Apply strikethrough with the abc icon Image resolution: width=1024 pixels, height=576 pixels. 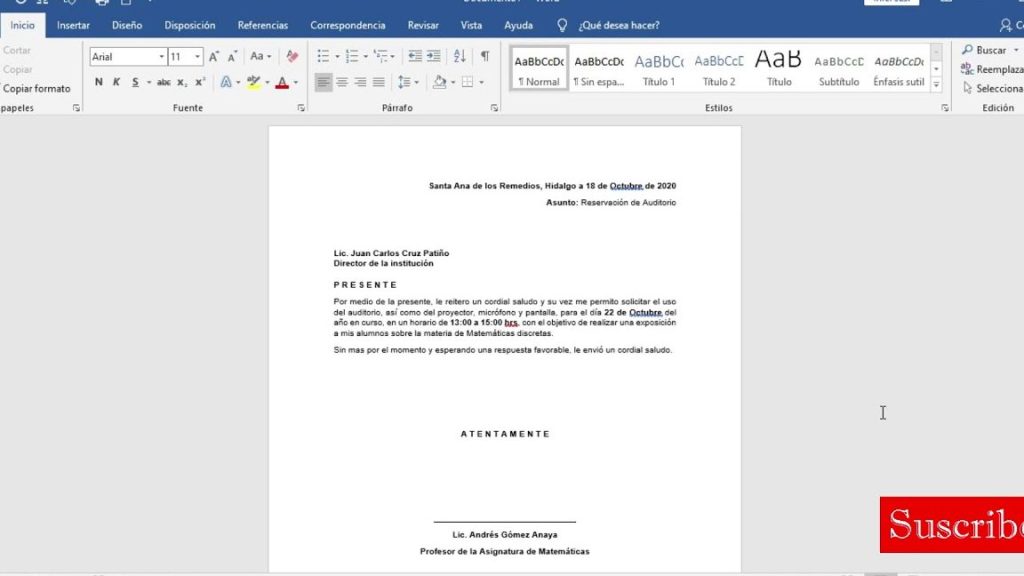(164, 82)
